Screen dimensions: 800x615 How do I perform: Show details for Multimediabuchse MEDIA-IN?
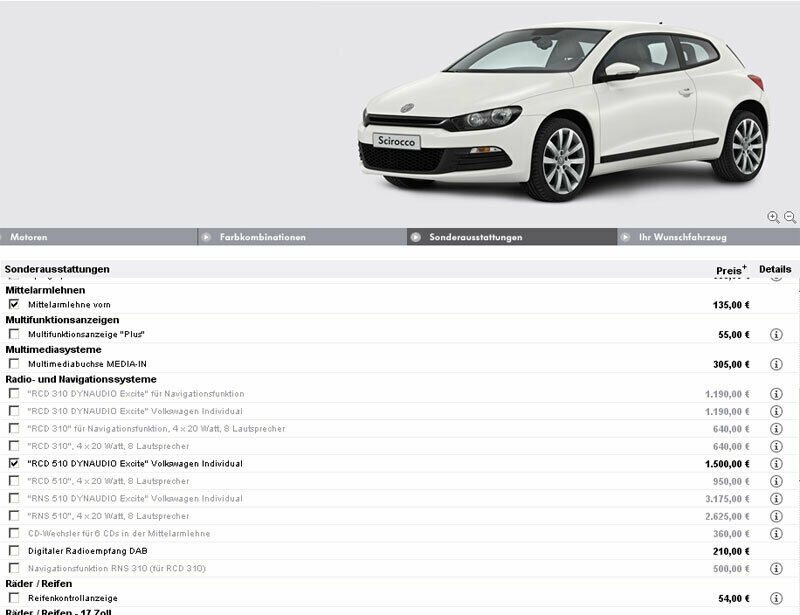pyautogui.click(x=775, y=364)
